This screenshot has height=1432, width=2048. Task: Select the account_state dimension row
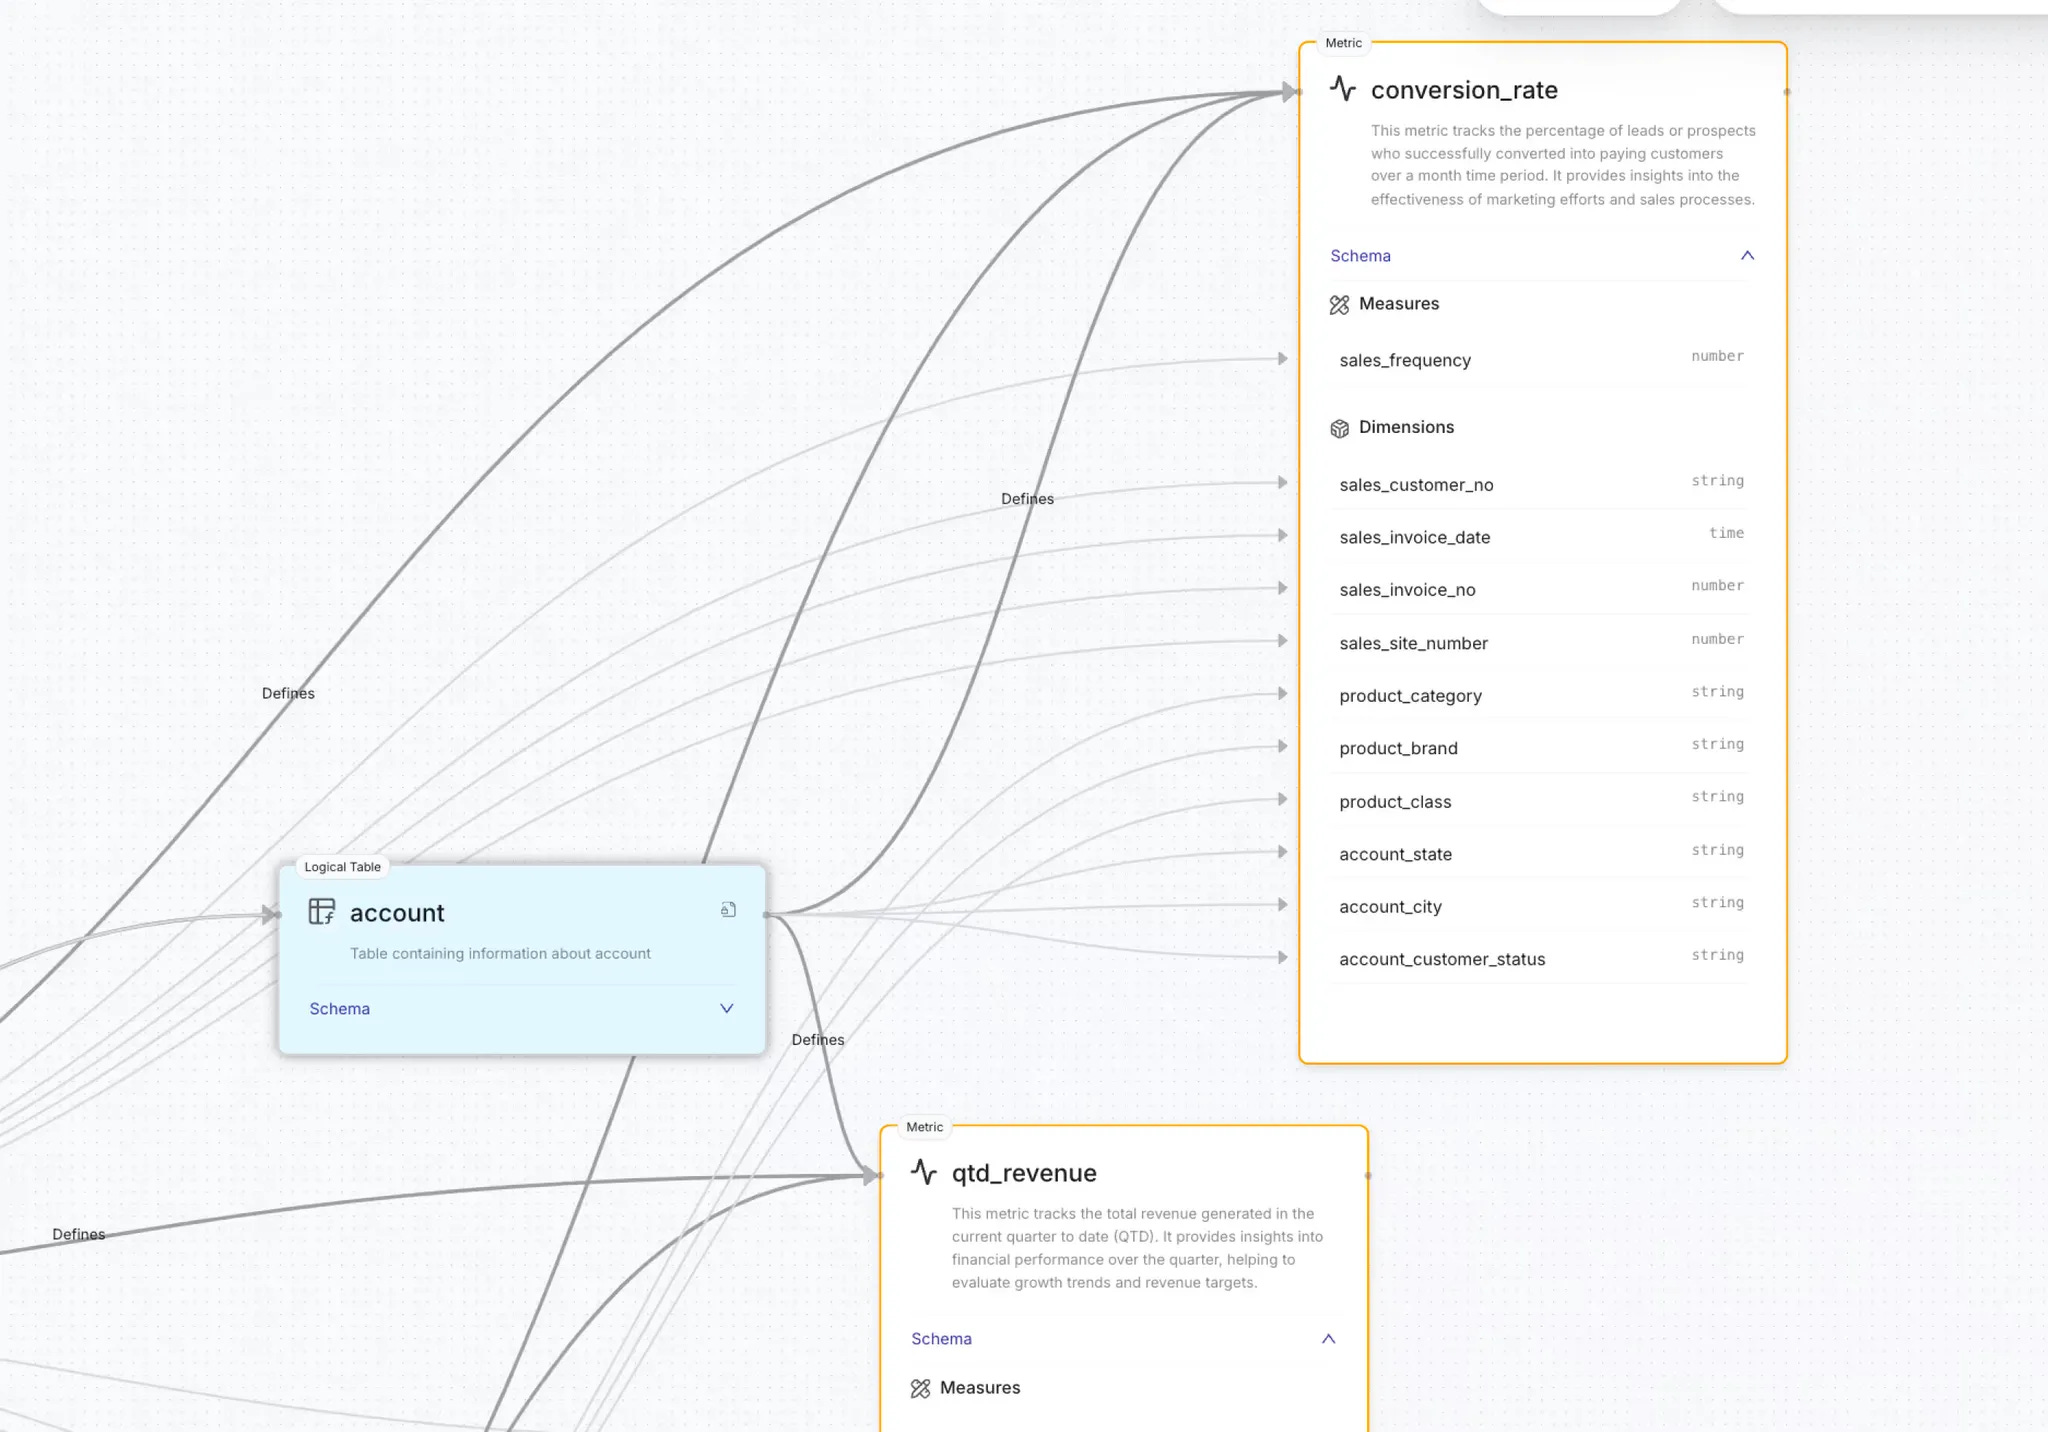(x=1541, y=853)
